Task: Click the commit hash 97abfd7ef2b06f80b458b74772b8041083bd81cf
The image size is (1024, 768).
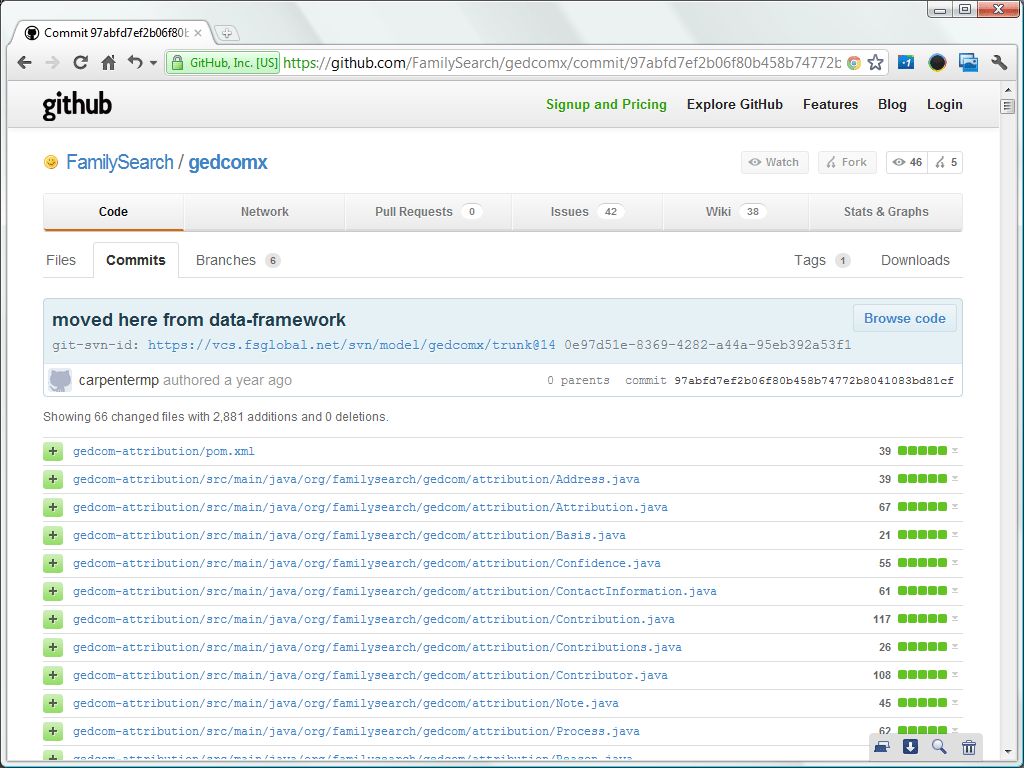Action: tap(814, 380)
